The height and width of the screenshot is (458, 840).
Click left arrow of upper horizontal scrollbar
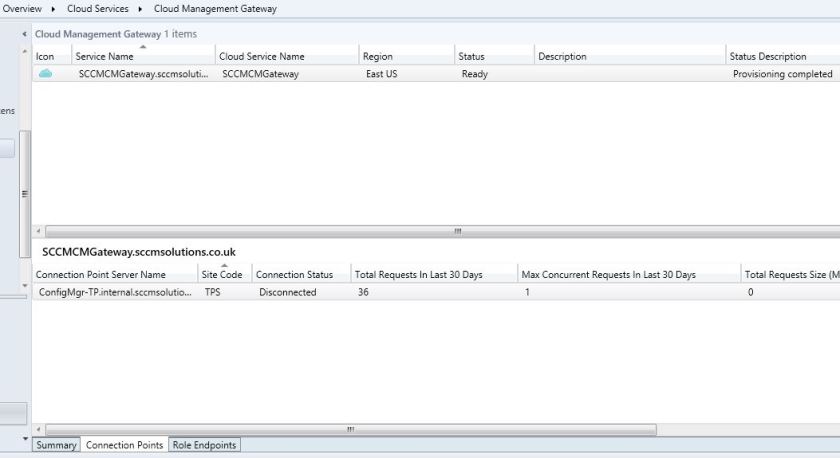tap(38, 231)
